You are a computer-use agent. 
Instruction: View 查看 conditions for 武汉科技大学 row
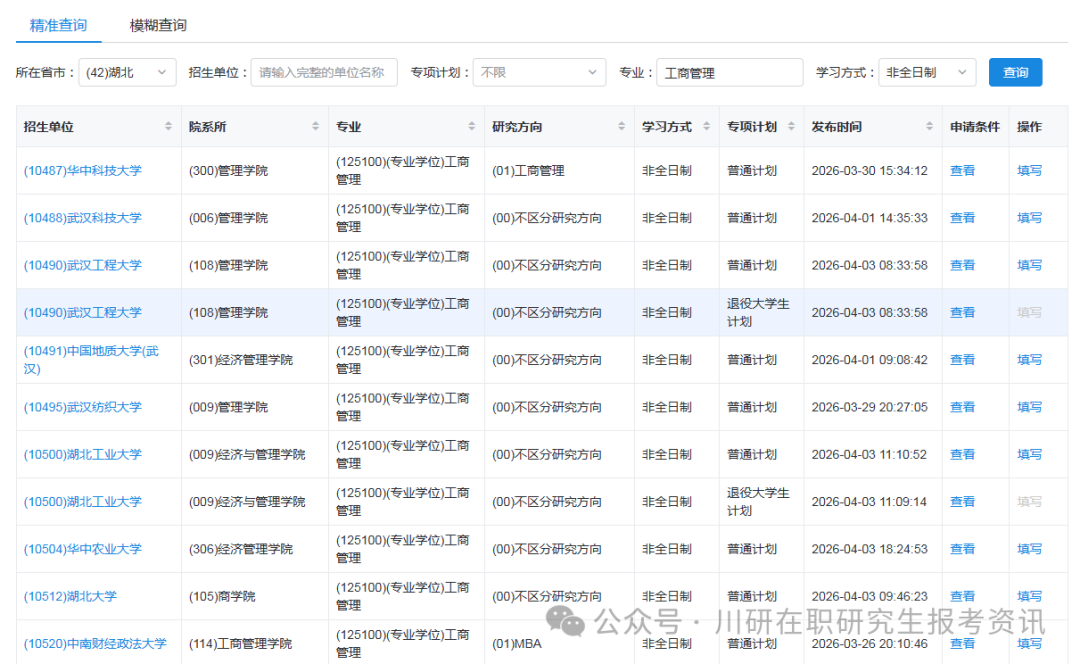click(961, 217)
